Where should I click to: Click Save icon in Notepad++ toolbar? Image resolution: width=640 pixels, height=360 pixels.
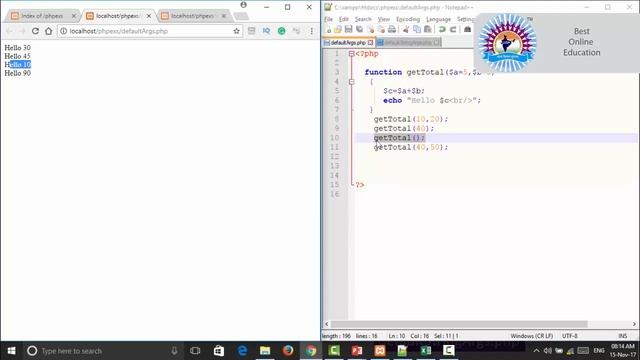tap(348, 29)
